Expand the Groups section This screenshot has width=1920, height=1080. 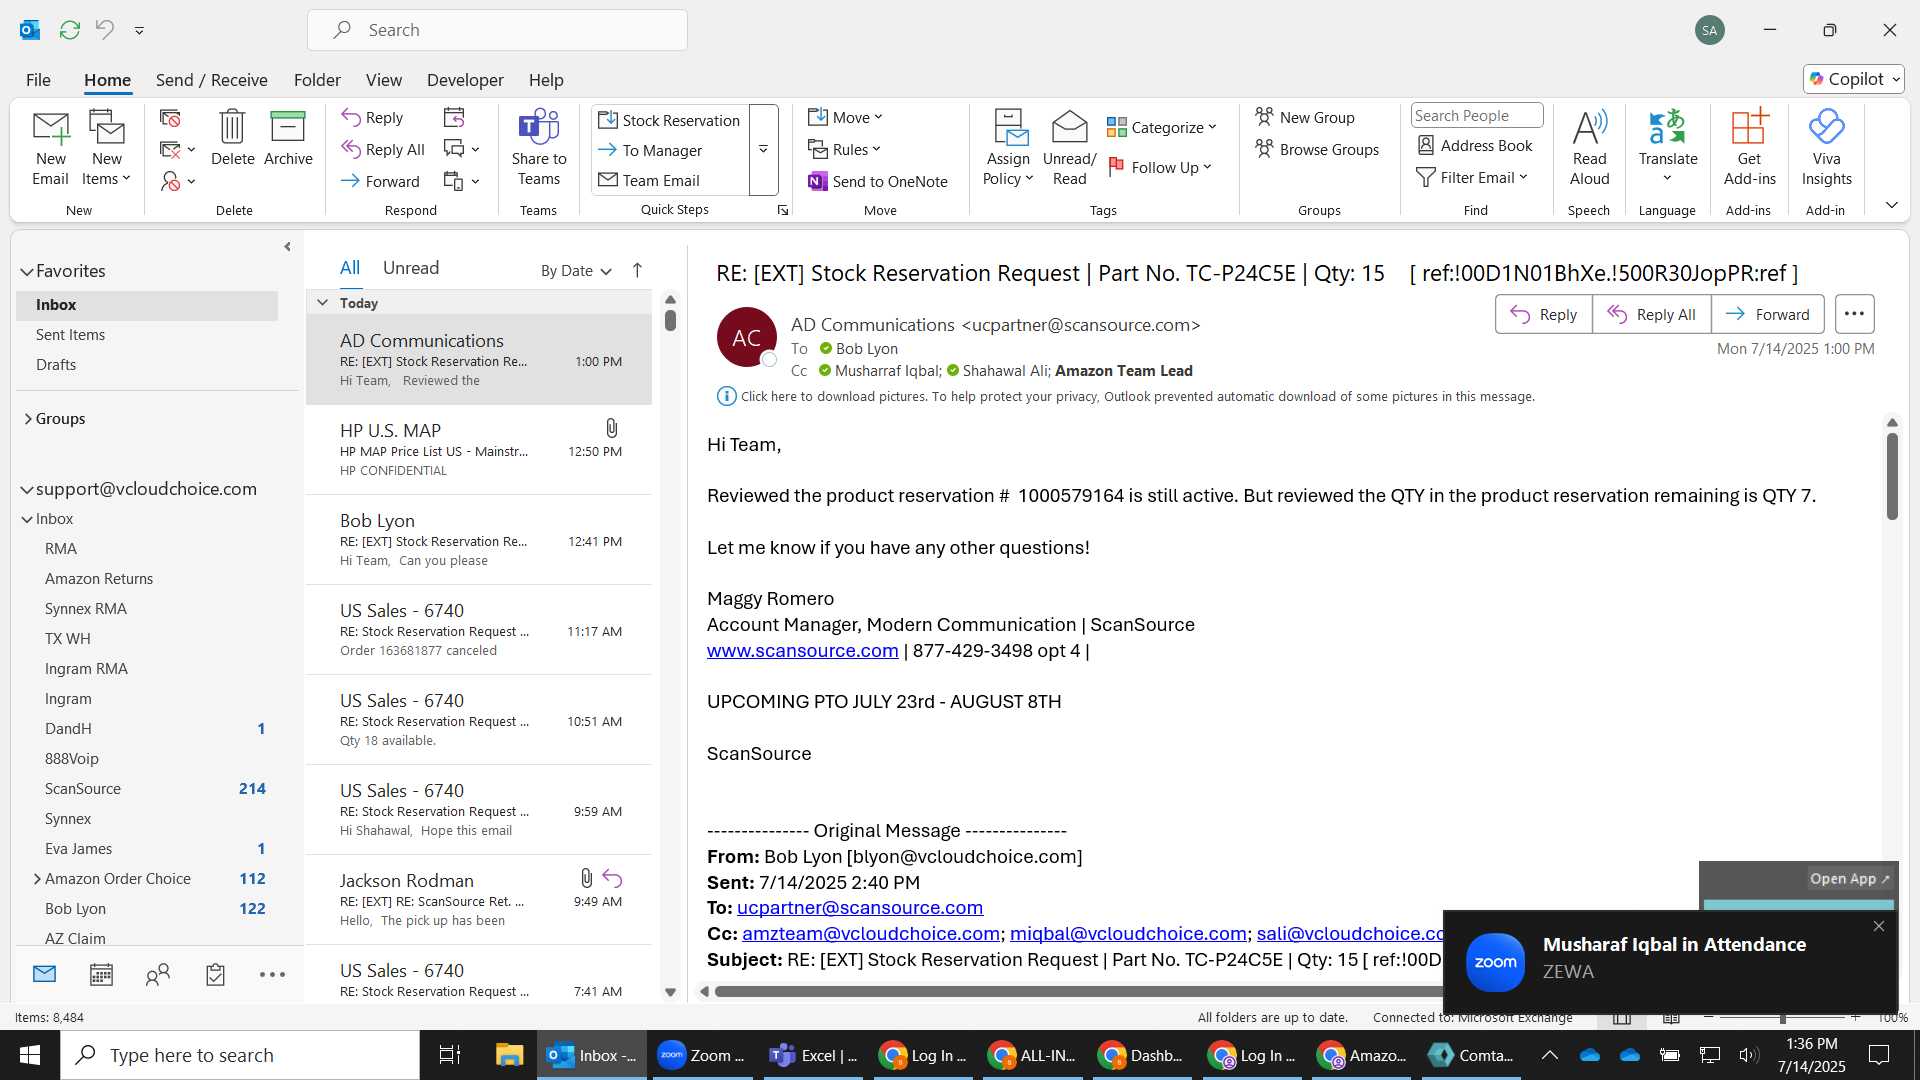point(27,419)
